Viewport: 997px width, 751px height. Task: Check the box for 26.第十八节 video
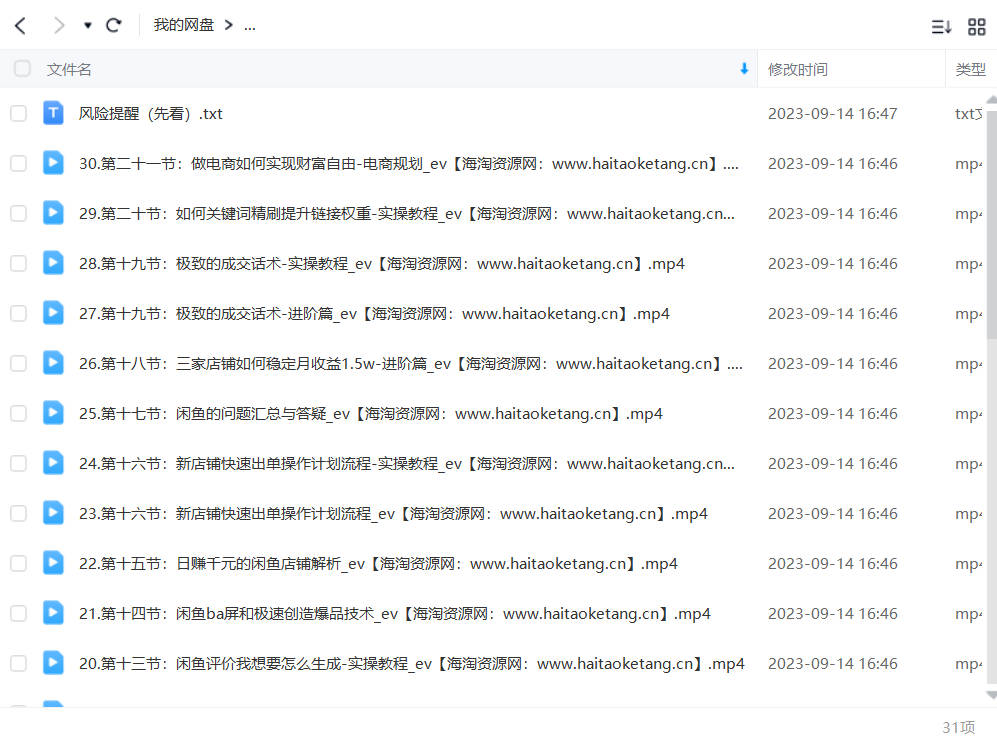click(18, 364)
